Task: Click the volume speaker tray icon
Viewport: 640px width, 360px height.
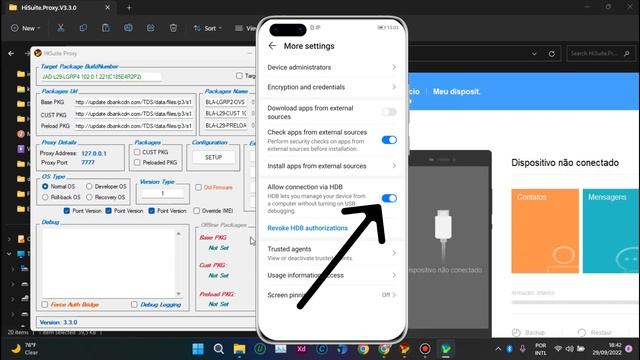Action: (569, 349)
